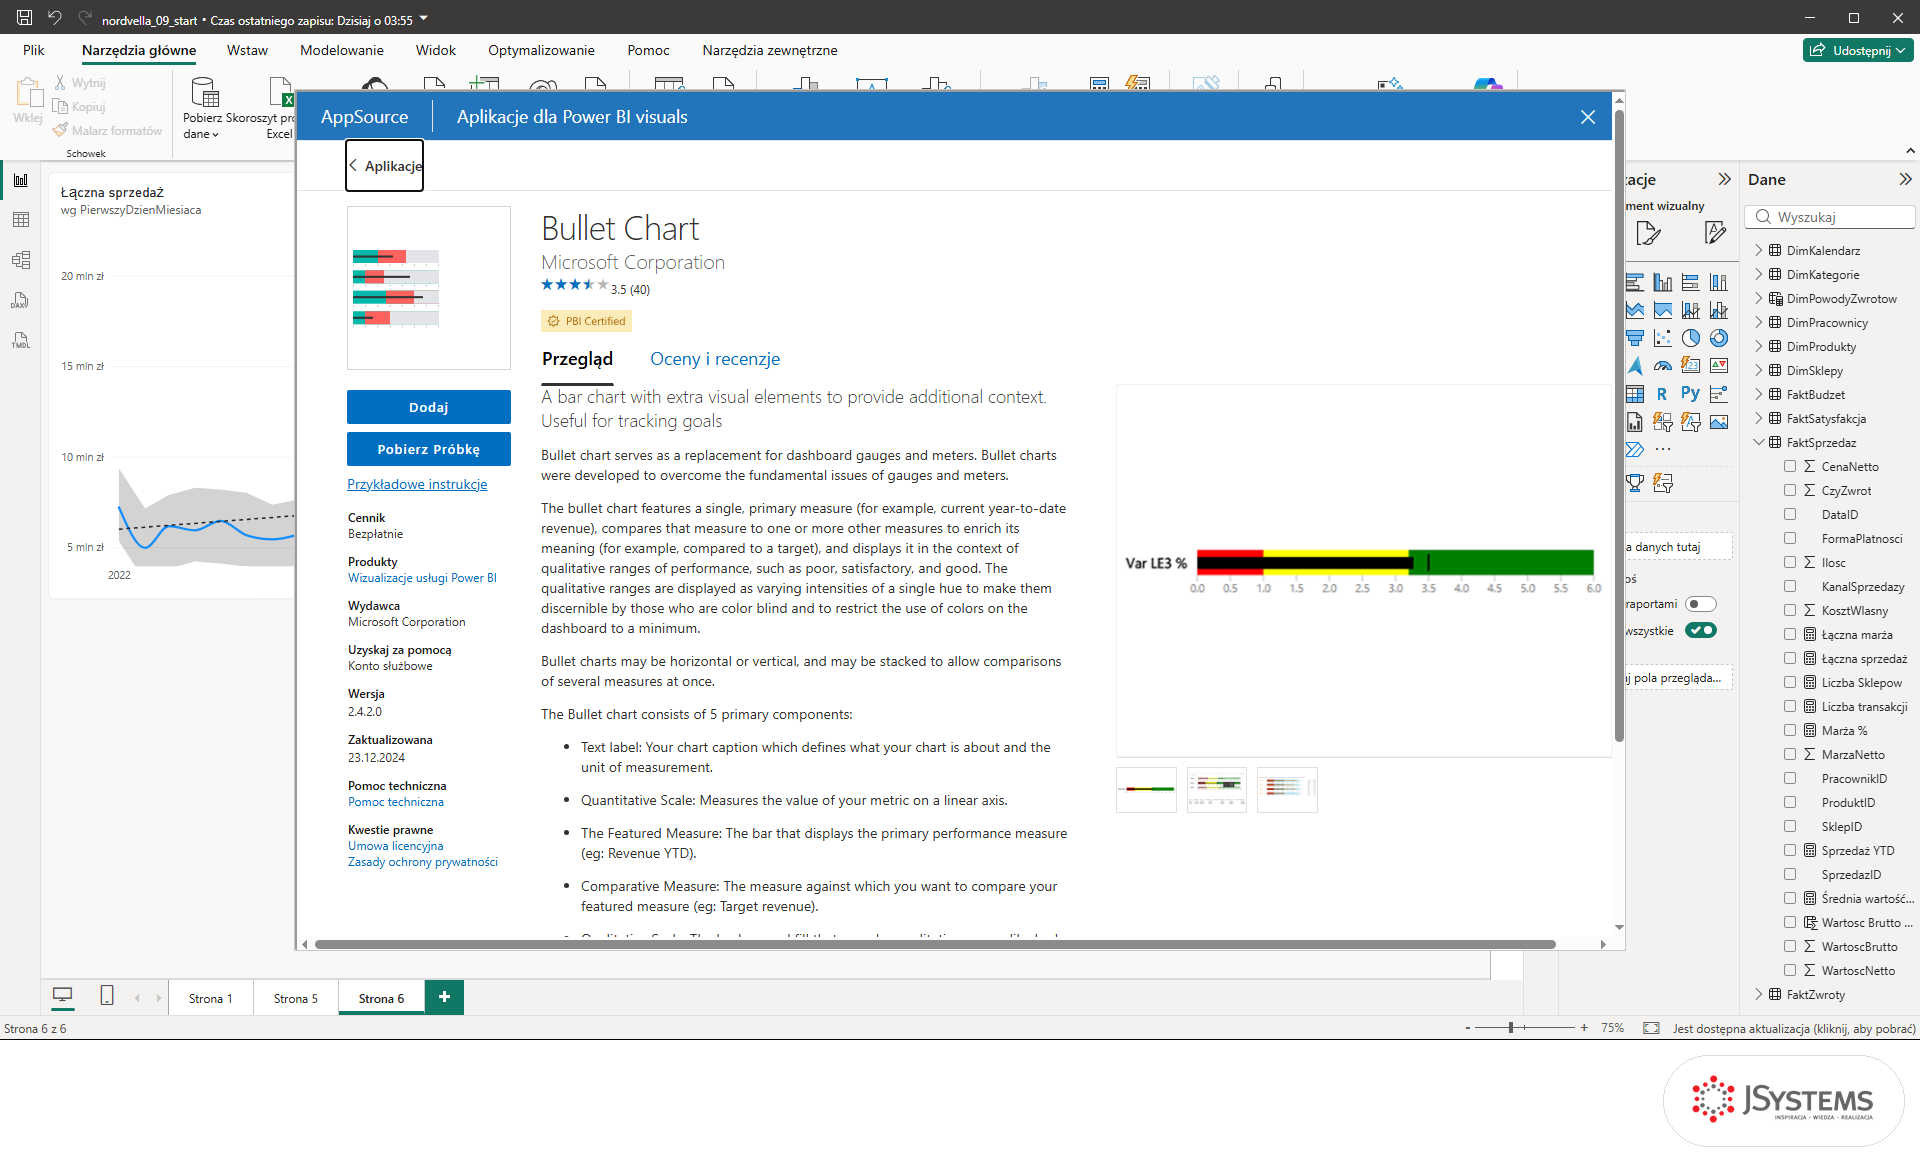Select donut chart visual
1920x1162 pixels.
tap(1719, 338)
